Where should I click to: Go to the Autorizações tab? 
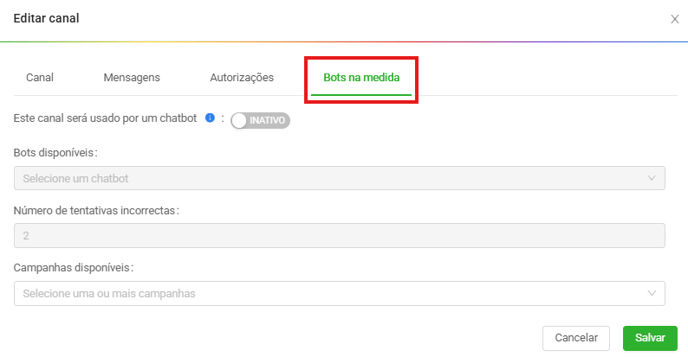coord(242,77)
